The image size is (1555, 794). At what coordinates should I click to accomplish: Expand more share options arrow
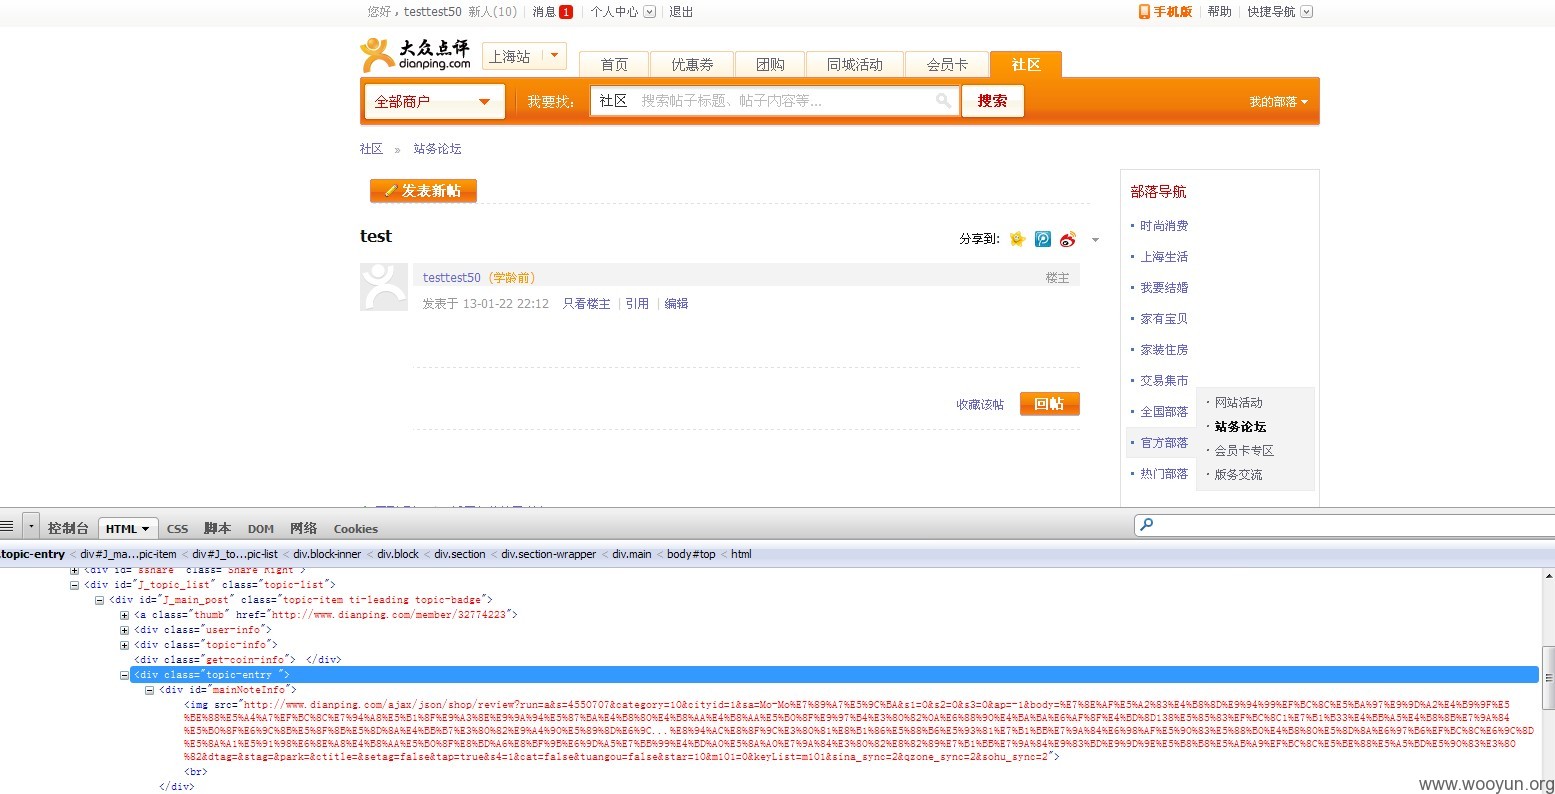click(x=1095, y=240)
